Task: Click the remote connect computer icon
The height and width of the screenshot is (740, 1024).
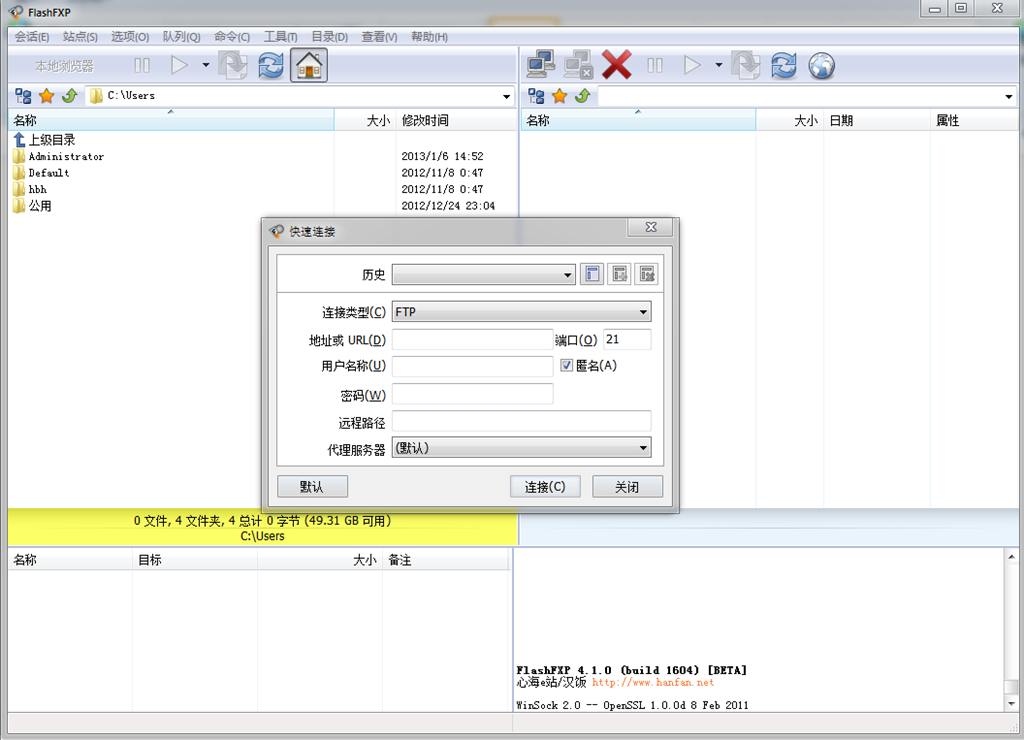Action: pos(541,66)
